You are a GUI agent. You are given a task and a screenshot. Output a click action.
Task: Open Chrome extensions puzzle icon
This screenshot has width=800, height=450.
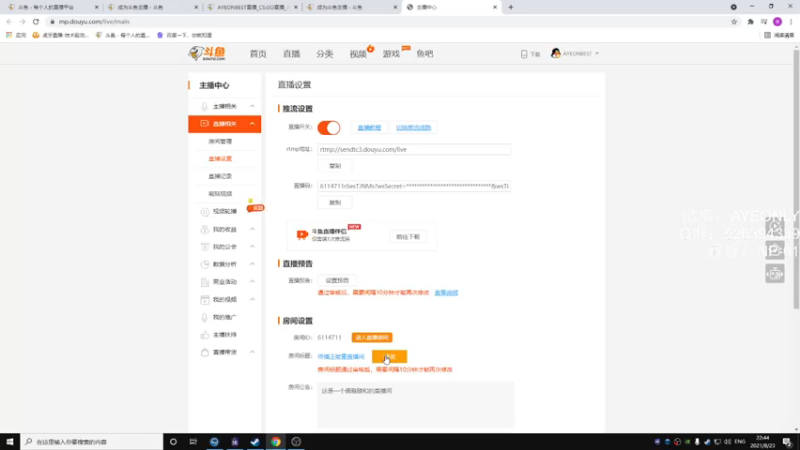pyautogui.click(x=751, y=21)
